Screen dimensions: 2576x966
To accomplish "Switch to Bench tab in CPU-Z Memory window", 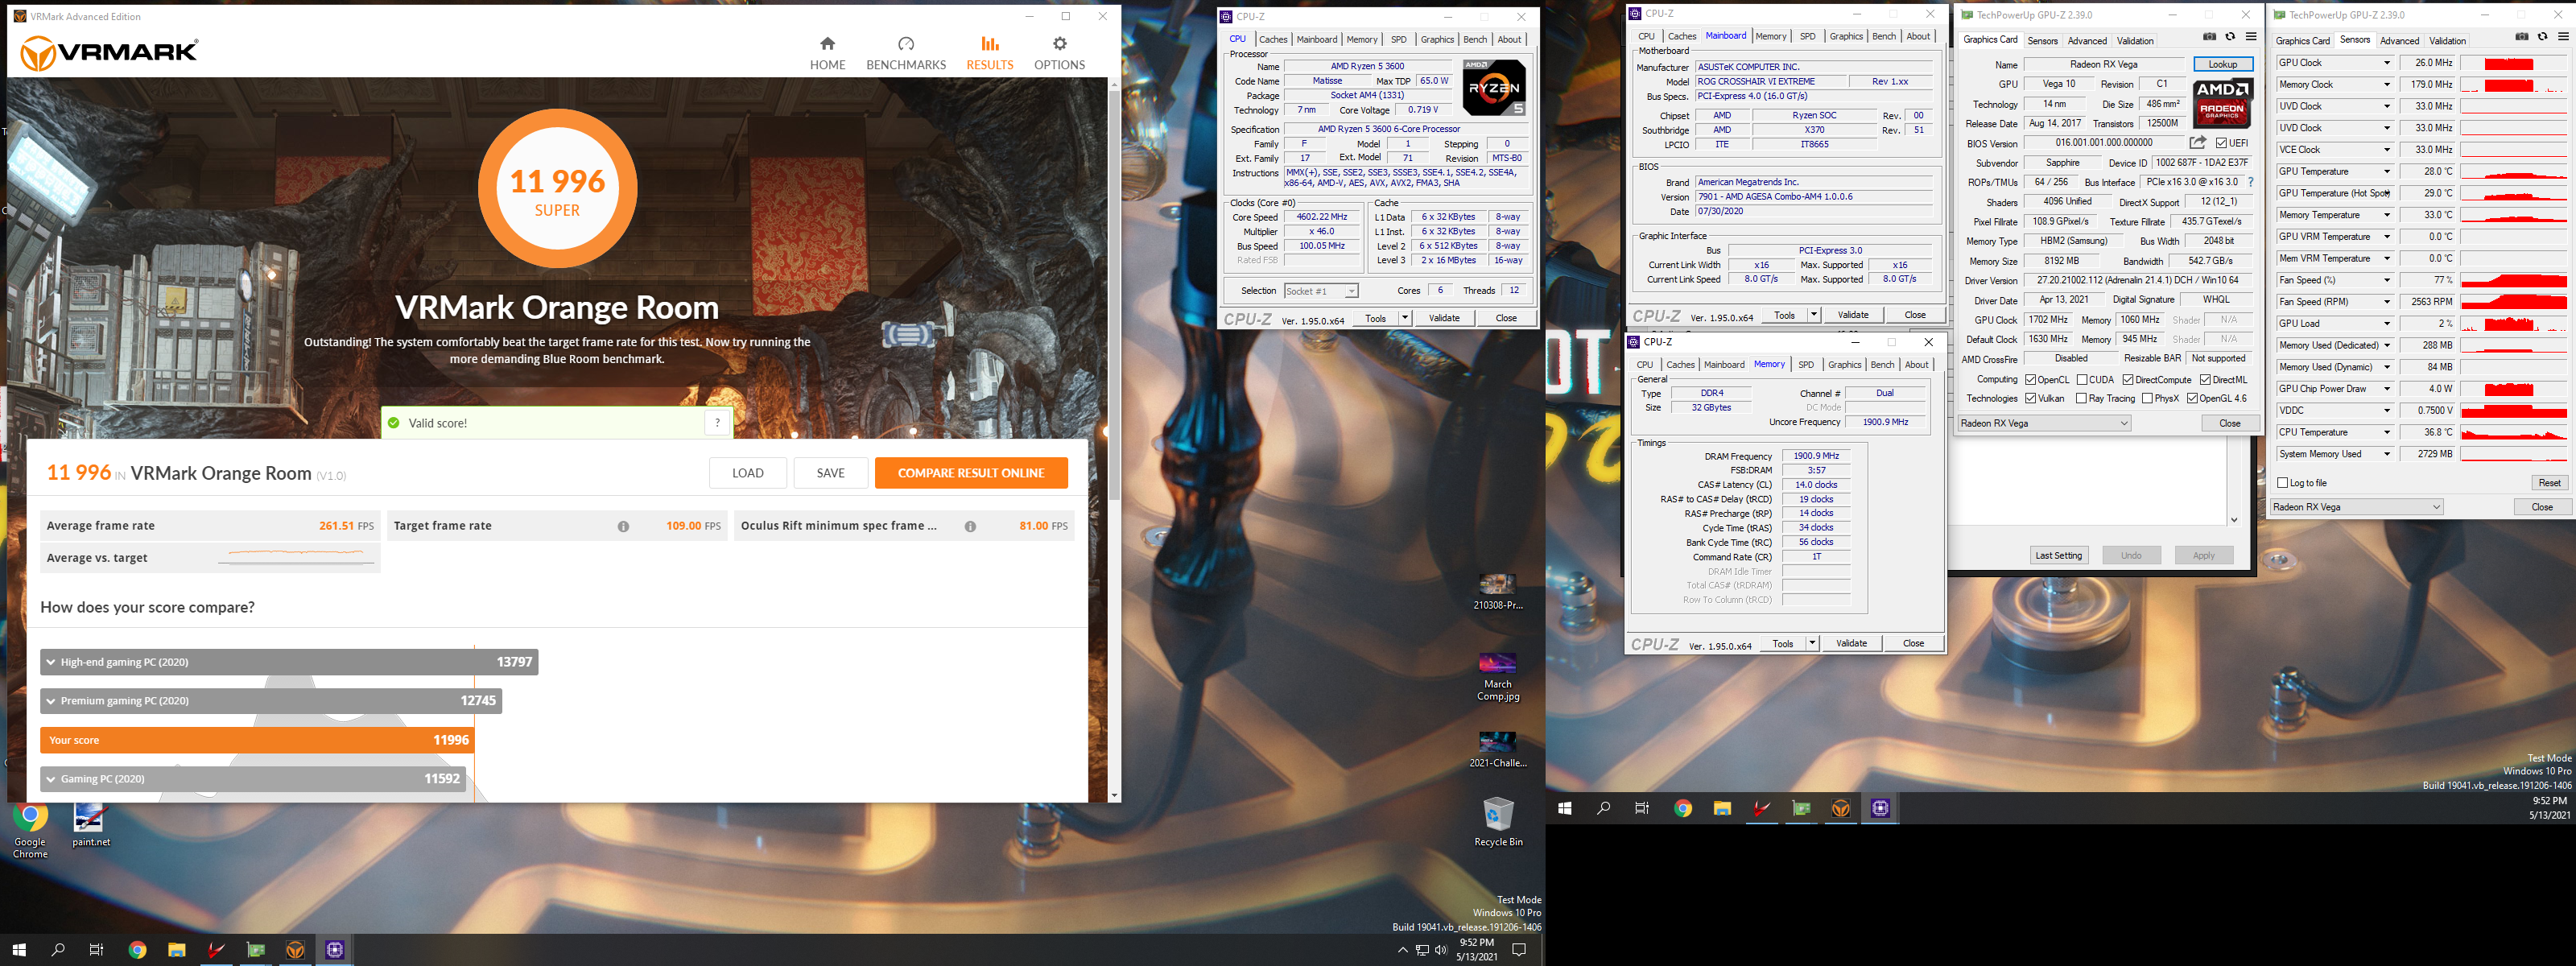I will (x=1882, y=365).
